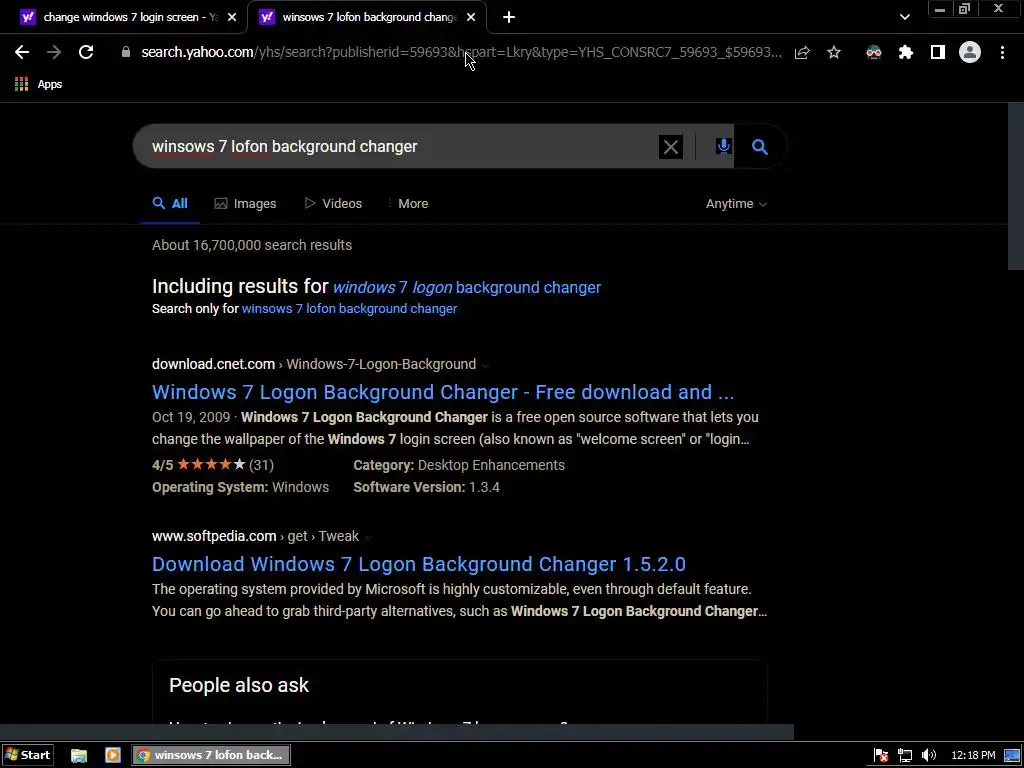Open 'windows 7 logon background changer' corrected link
Viewport: 1024px width, 768px height.
click(467, 287)
